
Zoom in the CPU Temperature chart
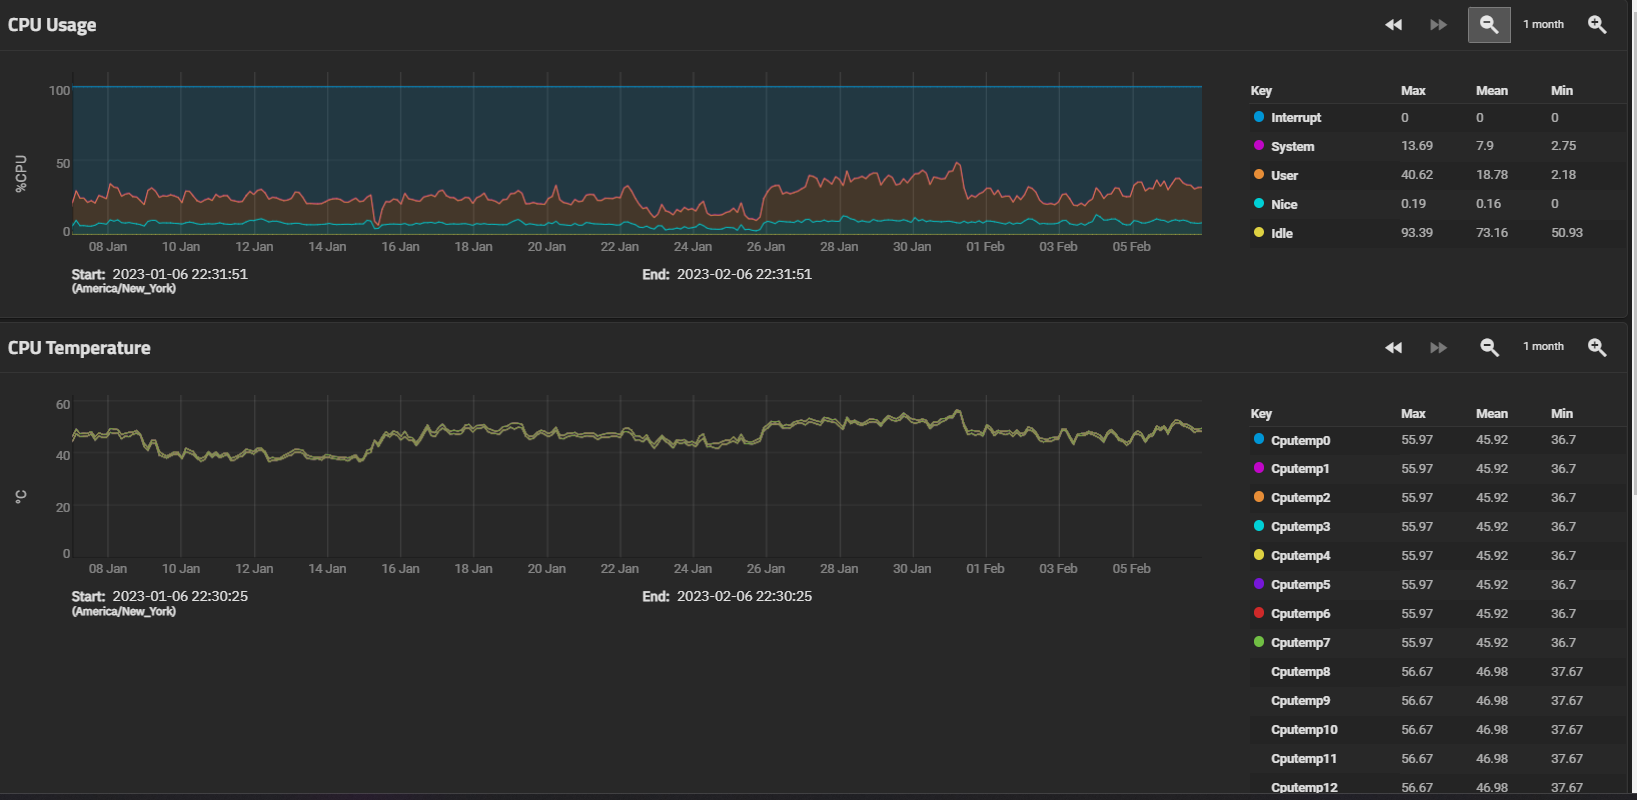tap(1597, 347)
